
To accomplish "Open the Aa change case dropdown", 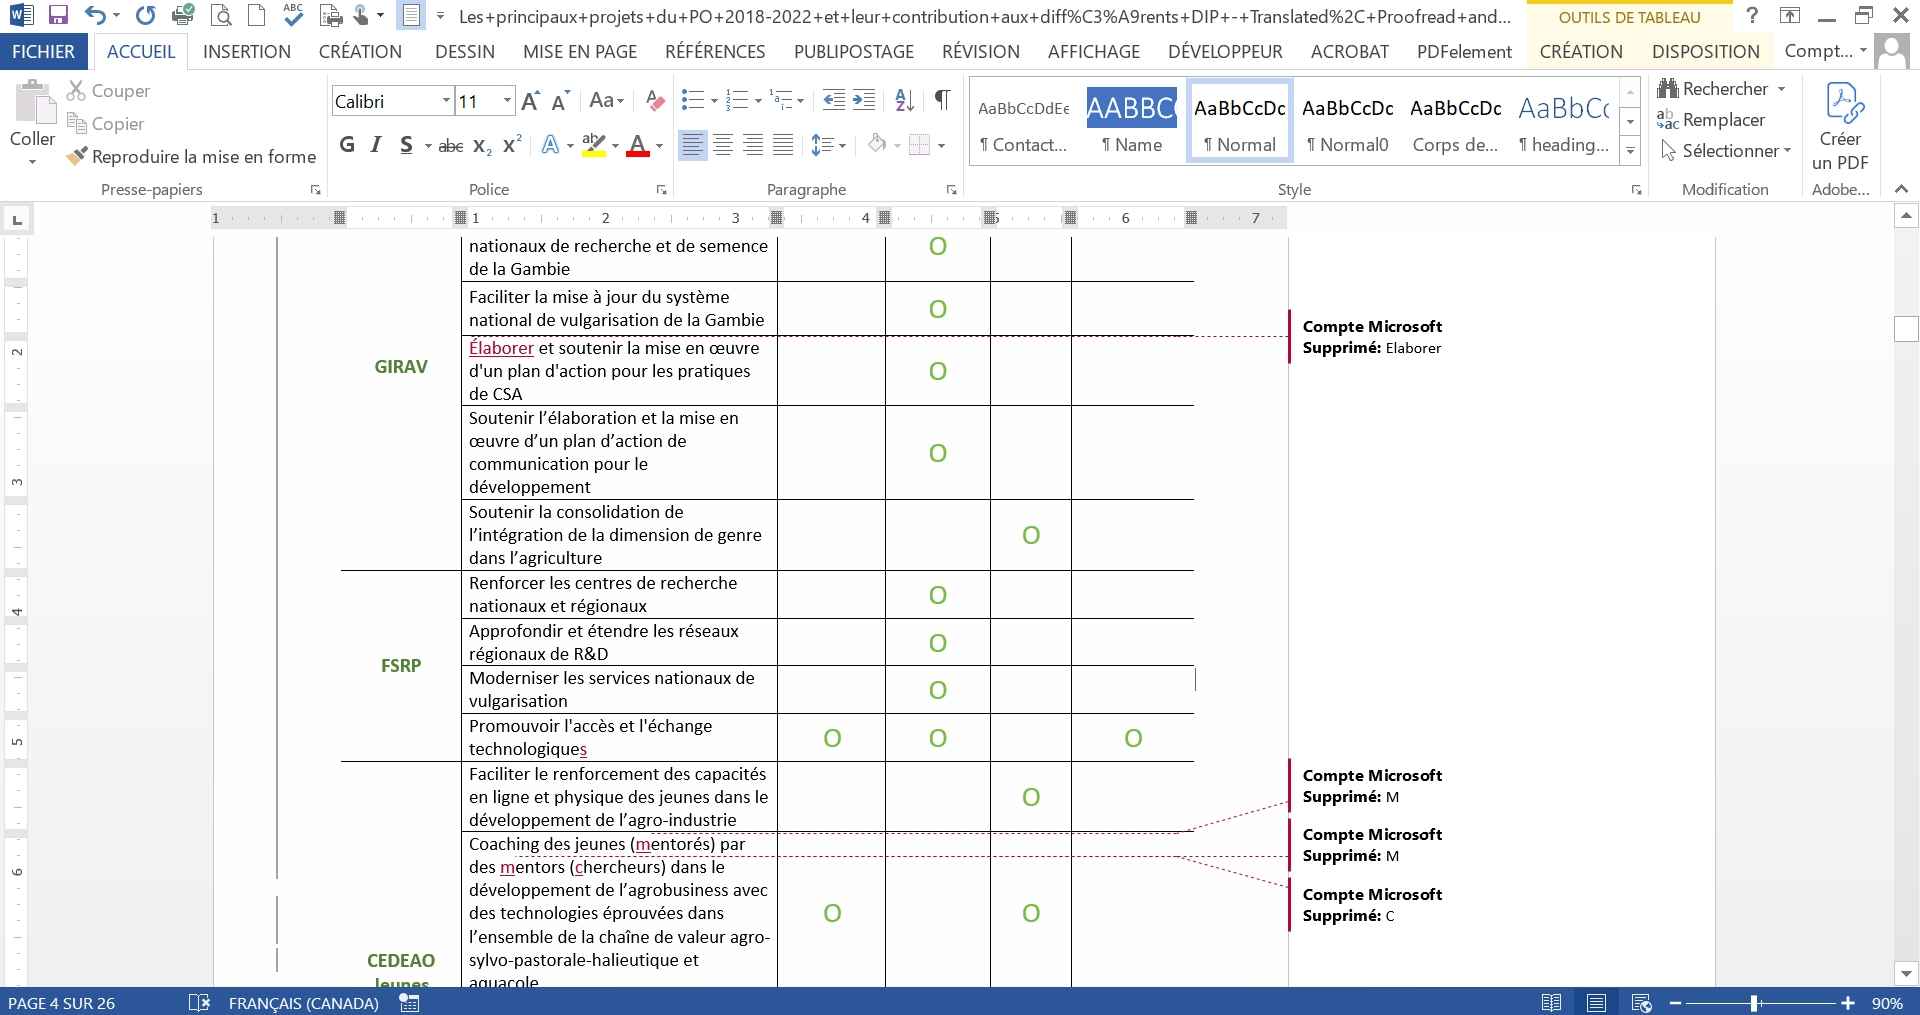I will 606,101.
